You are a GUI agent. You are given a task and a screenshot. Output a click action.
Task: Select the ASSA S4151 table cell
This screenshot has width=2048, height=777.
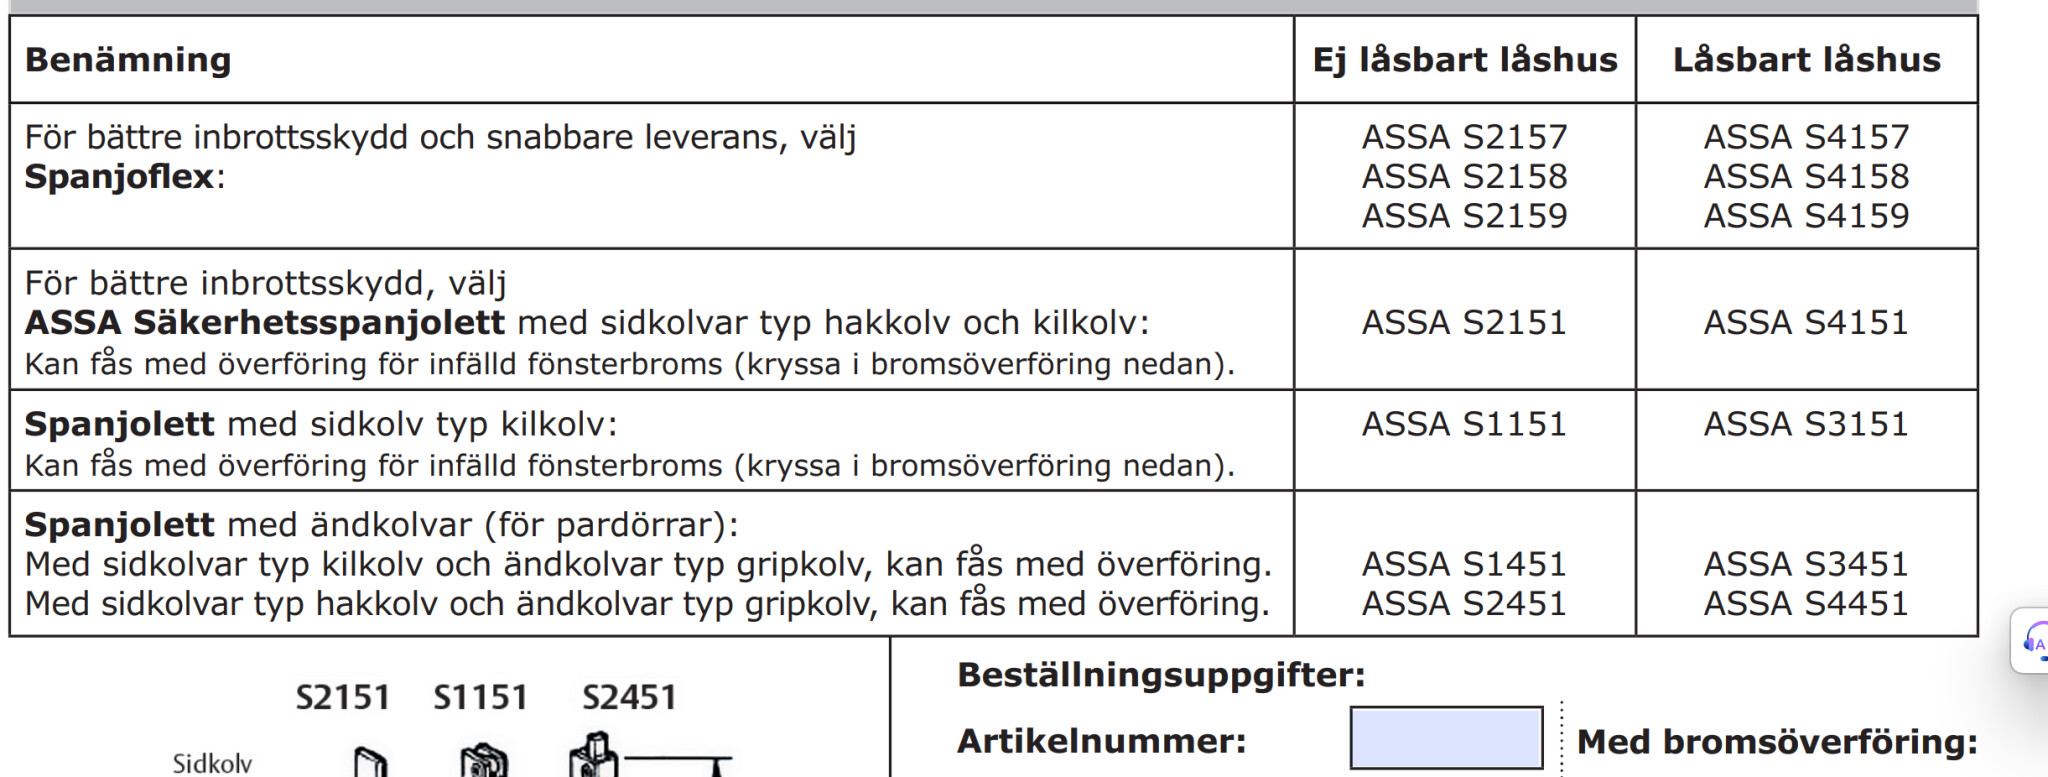[1806, 322]
